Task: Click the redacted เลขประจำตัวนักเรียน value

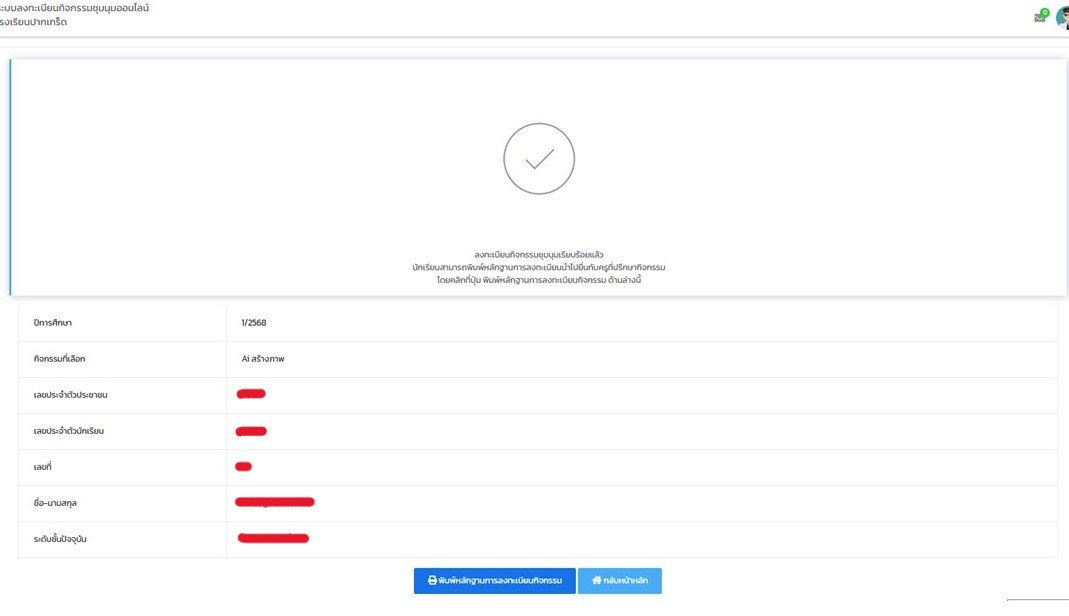Action: click(x=251, y=431)
